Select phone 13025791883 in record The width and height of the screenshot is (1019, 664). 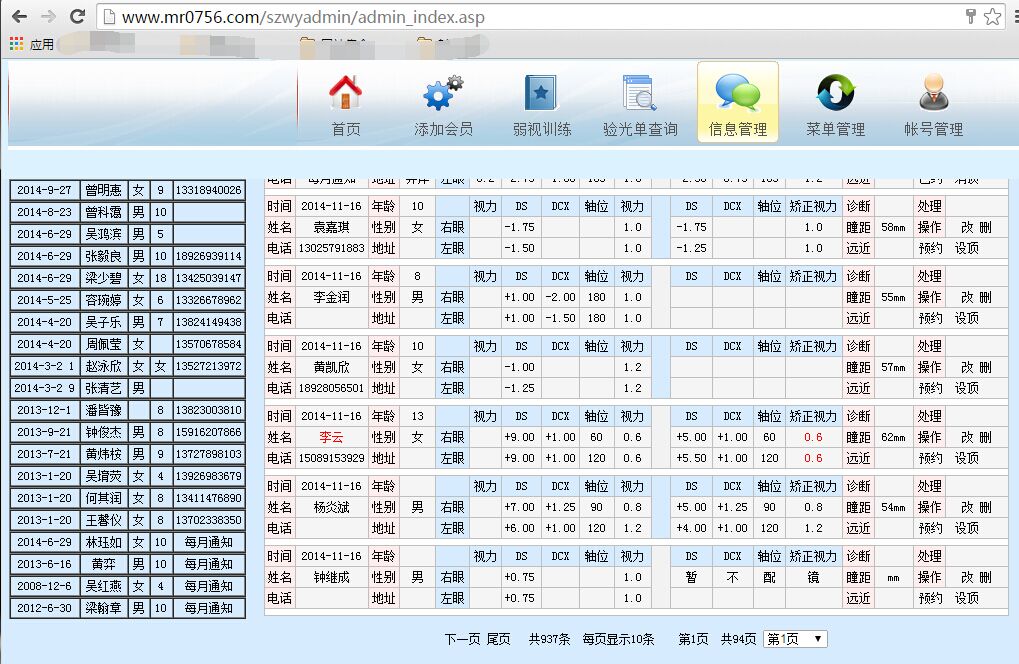pyautogui.click(x=331, y=248)
